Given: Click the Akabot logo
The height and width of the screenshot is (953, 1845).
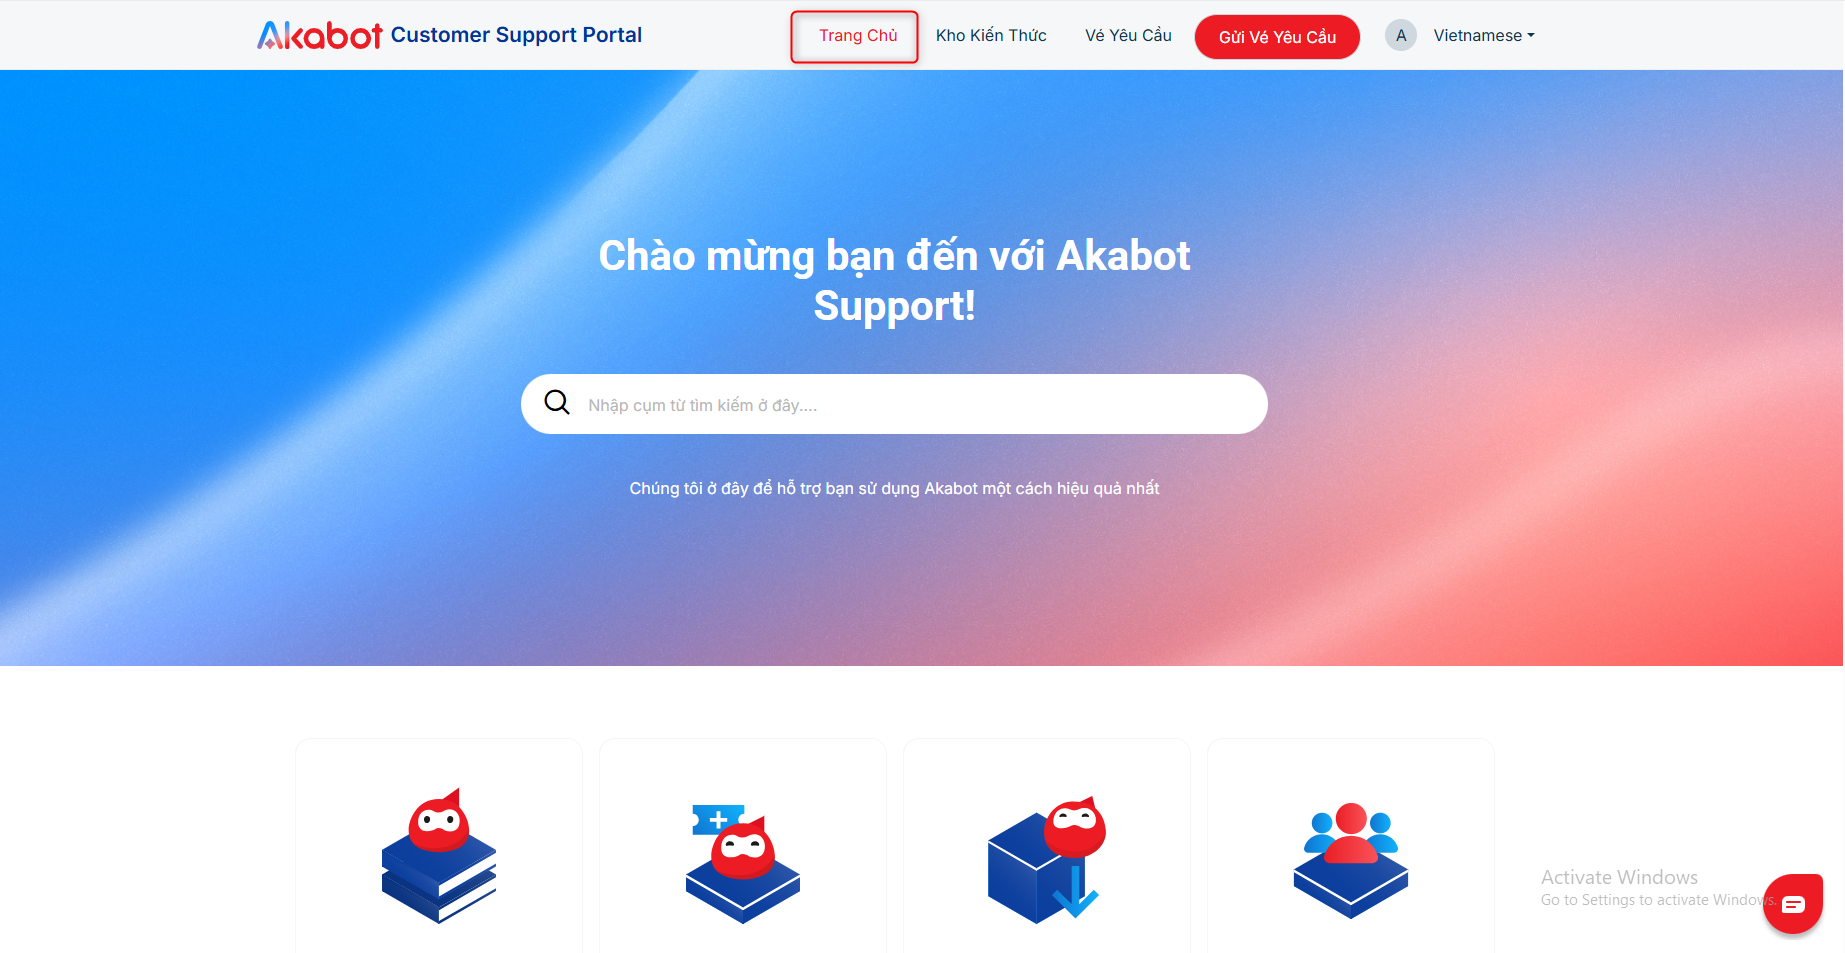Looking at the screenshot, I should [320, 35].
